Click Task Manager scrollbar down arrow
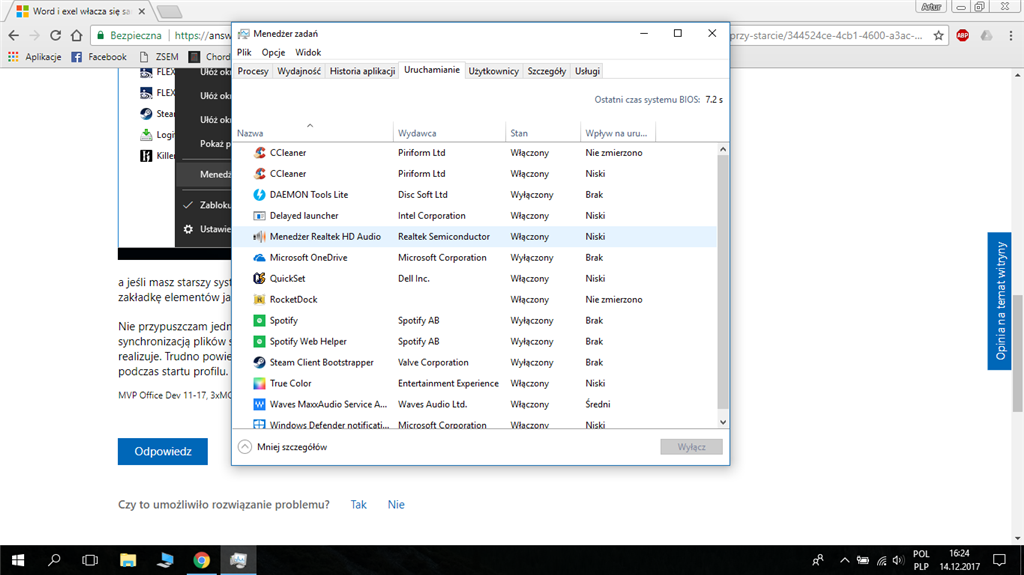Viewport: 1024px width, 575px height. [x=722, y=422]
